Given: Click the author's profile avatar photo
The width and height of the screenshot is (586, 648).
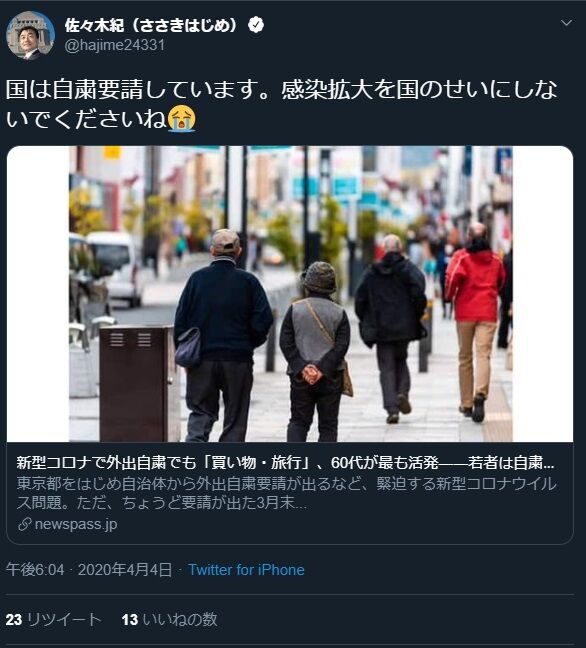Looking at the screenshot, I should (30, 36).
